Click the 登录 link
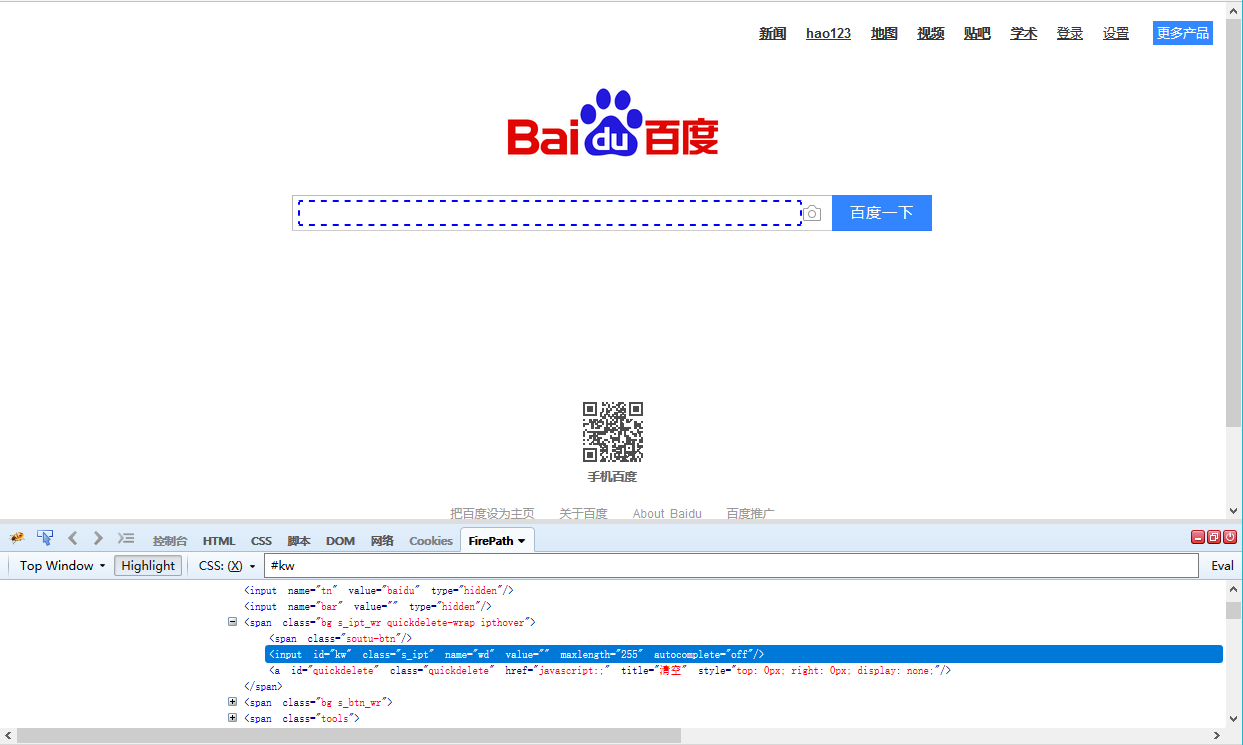This screenshot has height=745, width=1243. click(1070, 33)
